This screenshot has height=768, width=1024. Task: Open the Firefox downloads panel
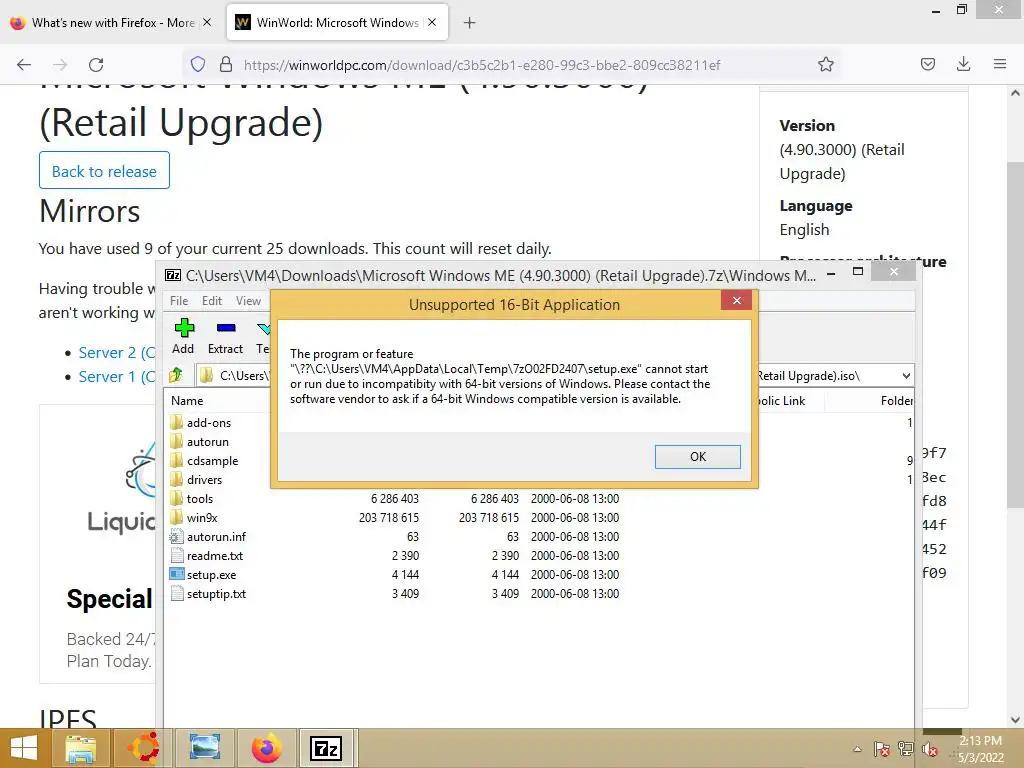point(963,64)
